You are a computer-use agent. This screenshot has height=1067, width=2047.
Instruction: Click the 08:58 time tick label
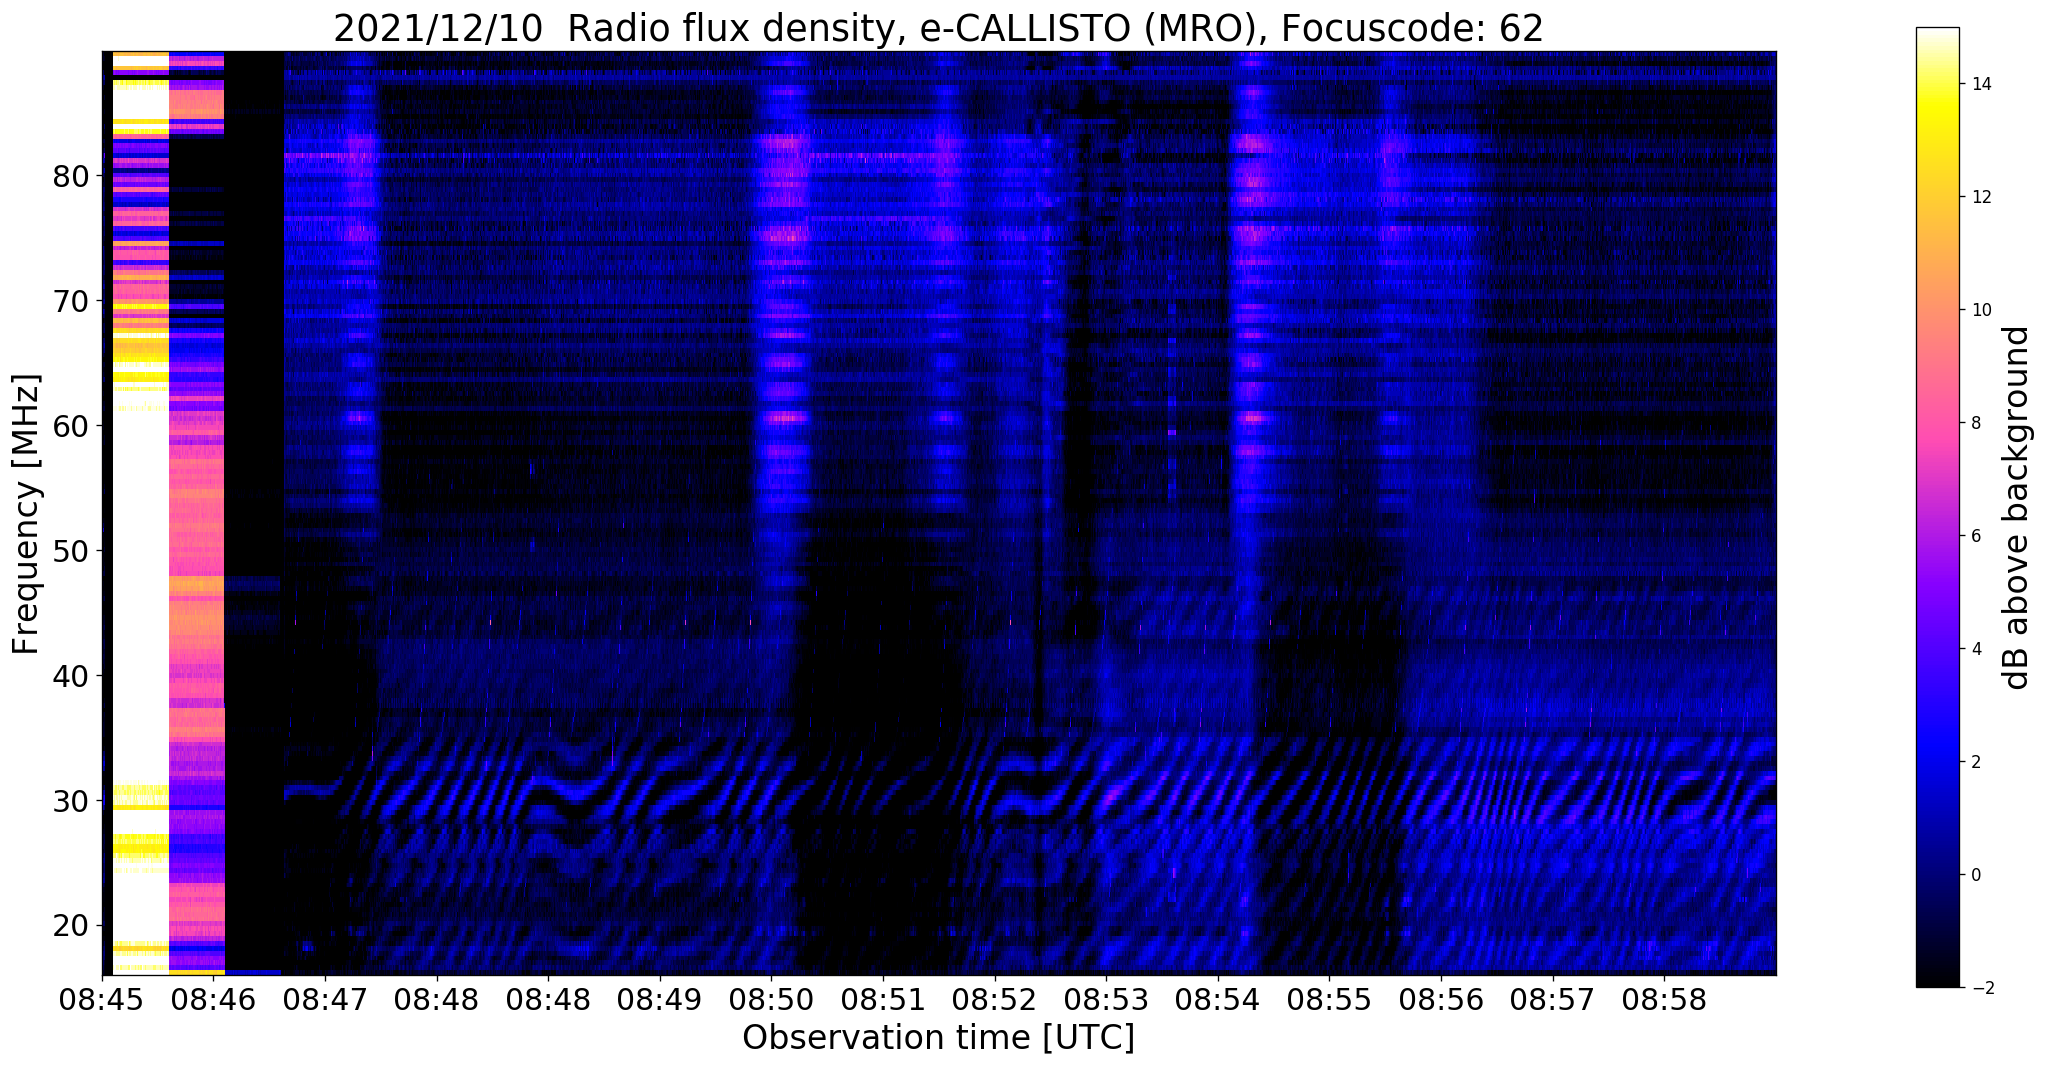point(1663,998)
